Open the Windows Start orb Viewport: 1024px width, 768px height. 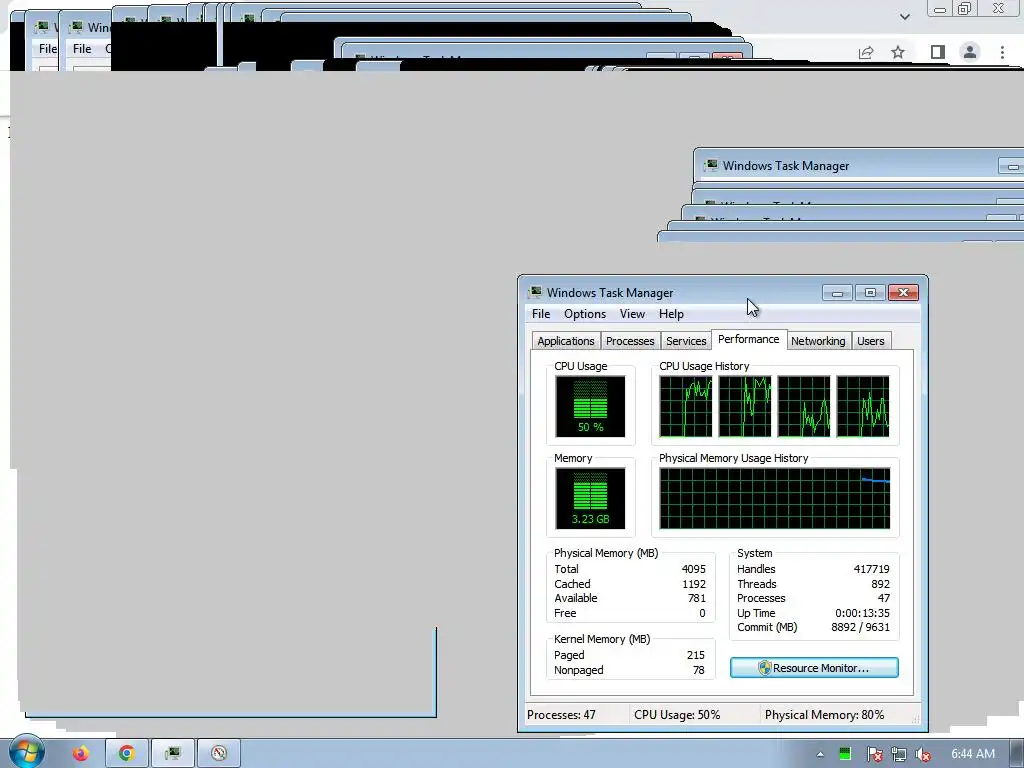coord(26,753)
